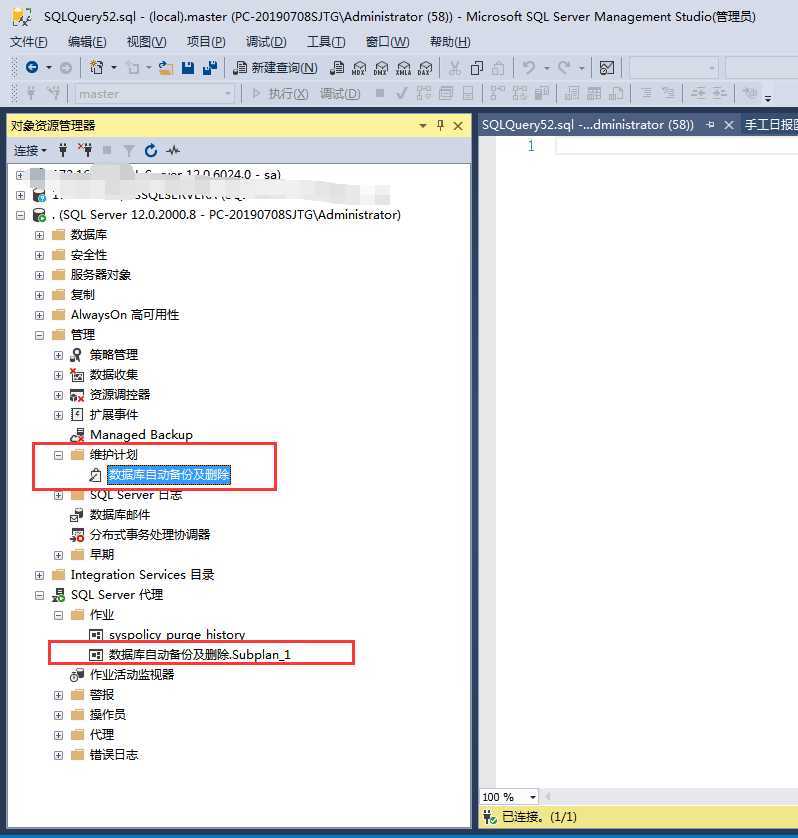Collapse the 管理 folder node
Screen dimensions: 798x838
coord(40,335)
